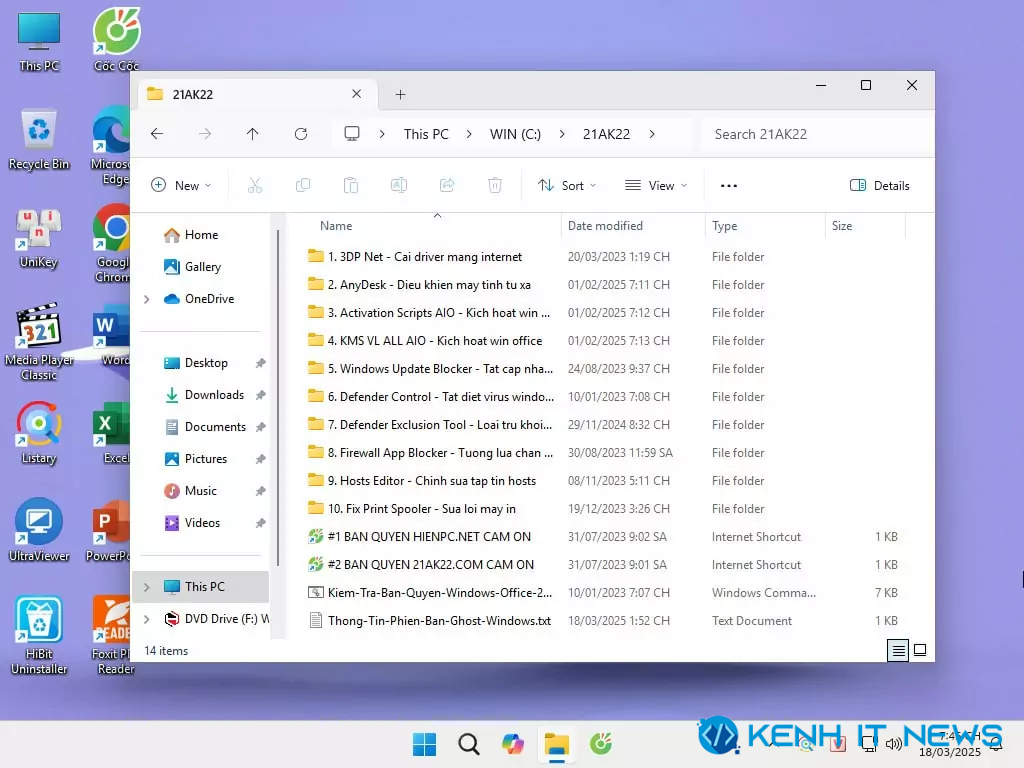Open See more three-dots menu
Viewport: 1024px width, 768px height.
729,185
